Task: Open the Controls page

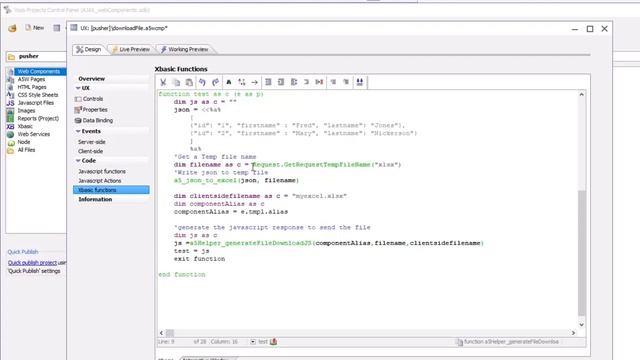Action: pyautogui.click(x=93, y=99)
